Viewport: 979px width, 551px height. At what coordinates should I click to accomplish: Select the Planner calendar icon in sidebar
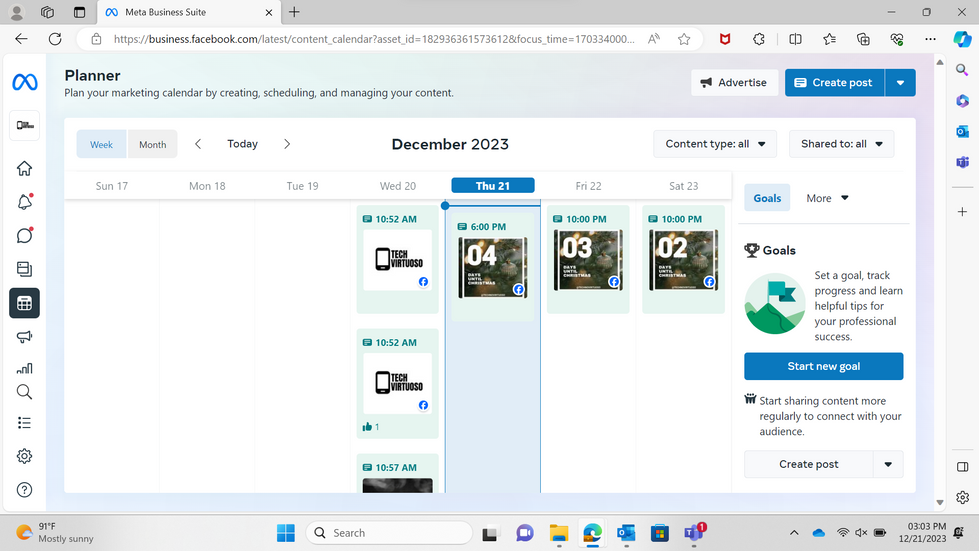[24, 303]
